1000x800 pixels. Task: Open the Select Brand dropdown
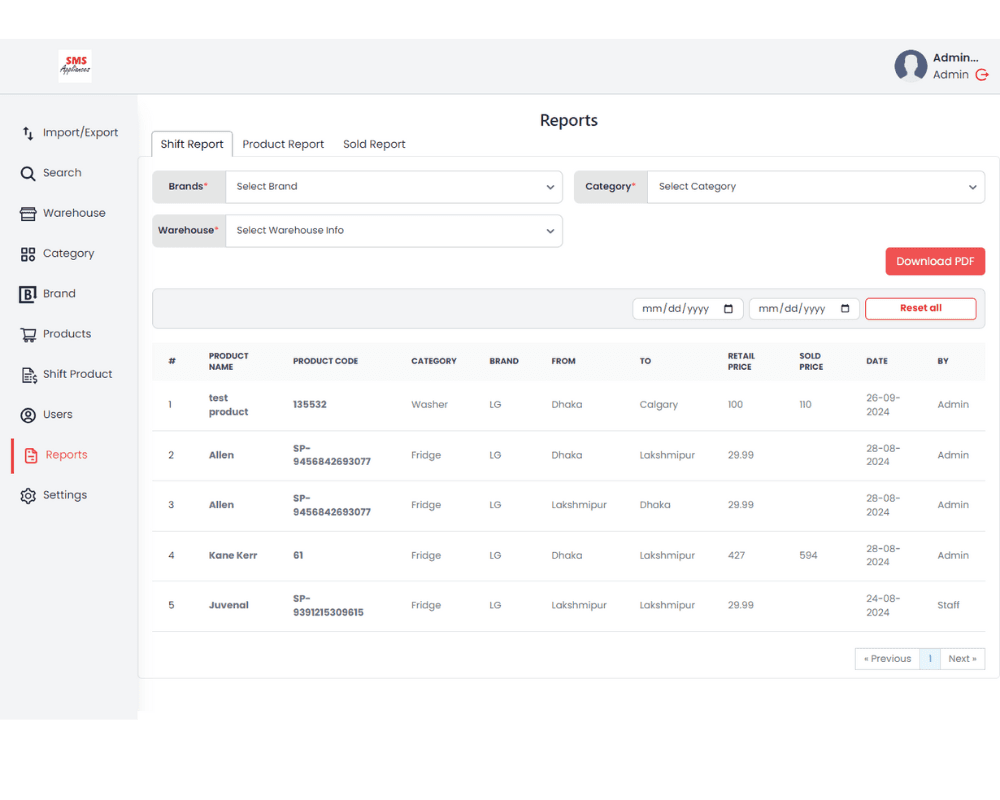[394, 187]
